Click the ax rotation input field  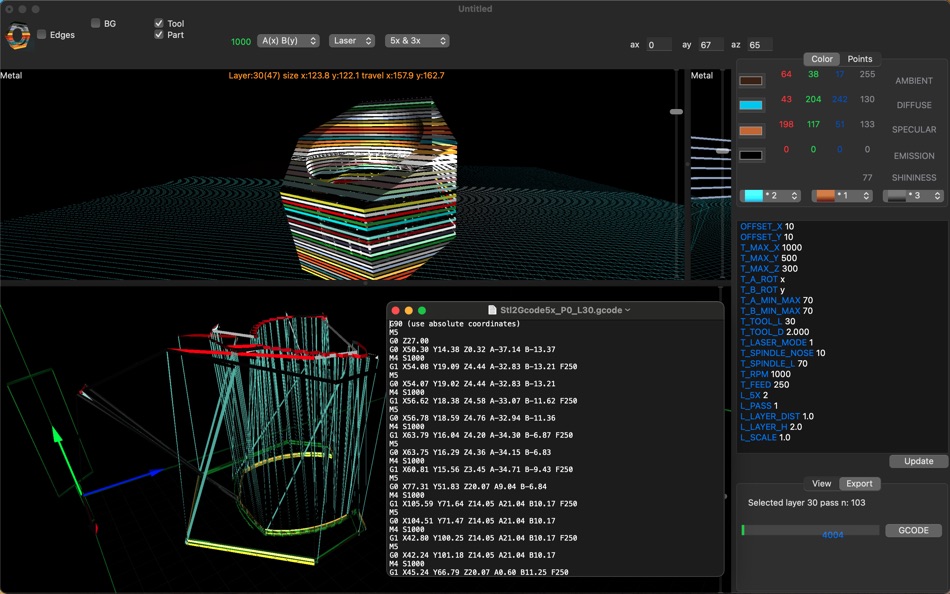click(658, 45)
